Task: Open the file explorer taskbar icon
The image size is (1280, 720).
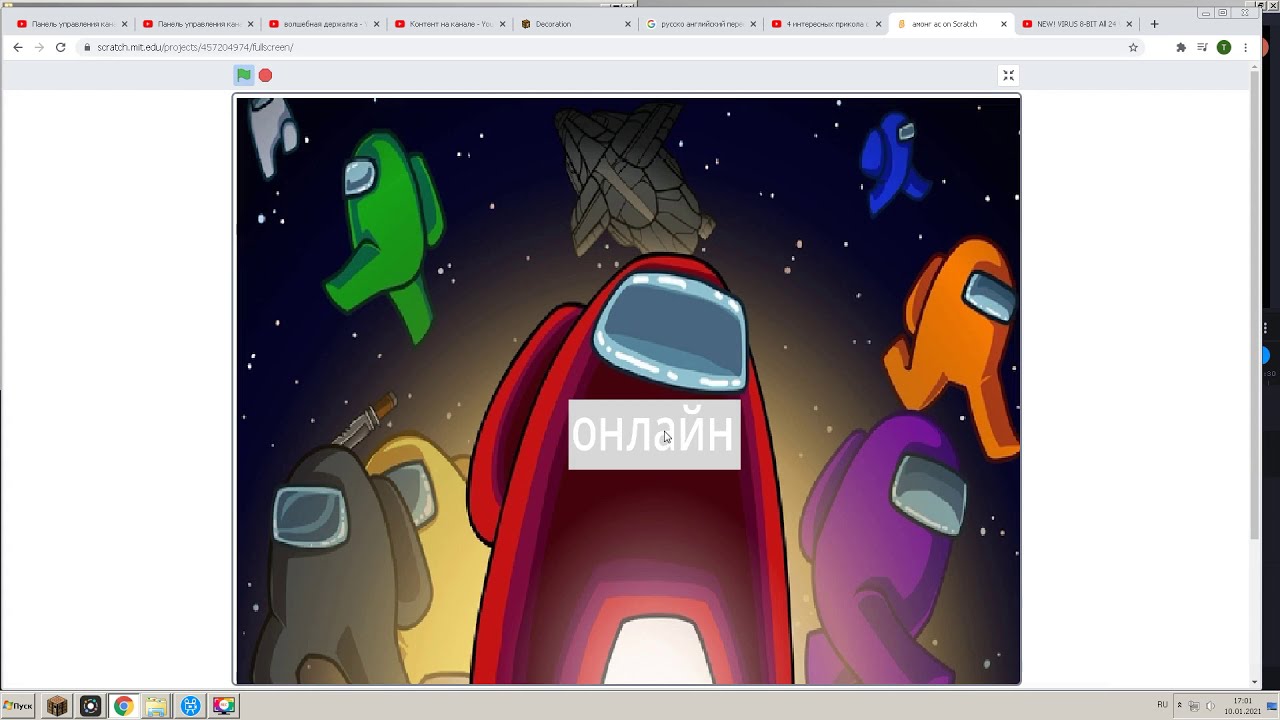Action: pos(155,706)
